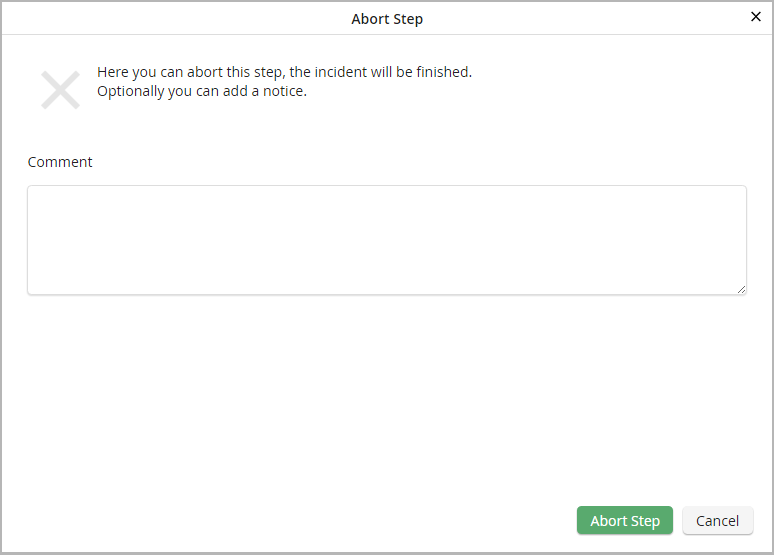Screen dimensions: 774x555
Task: Click the 'Here you can abort' sentence
Action: (284, 73)
